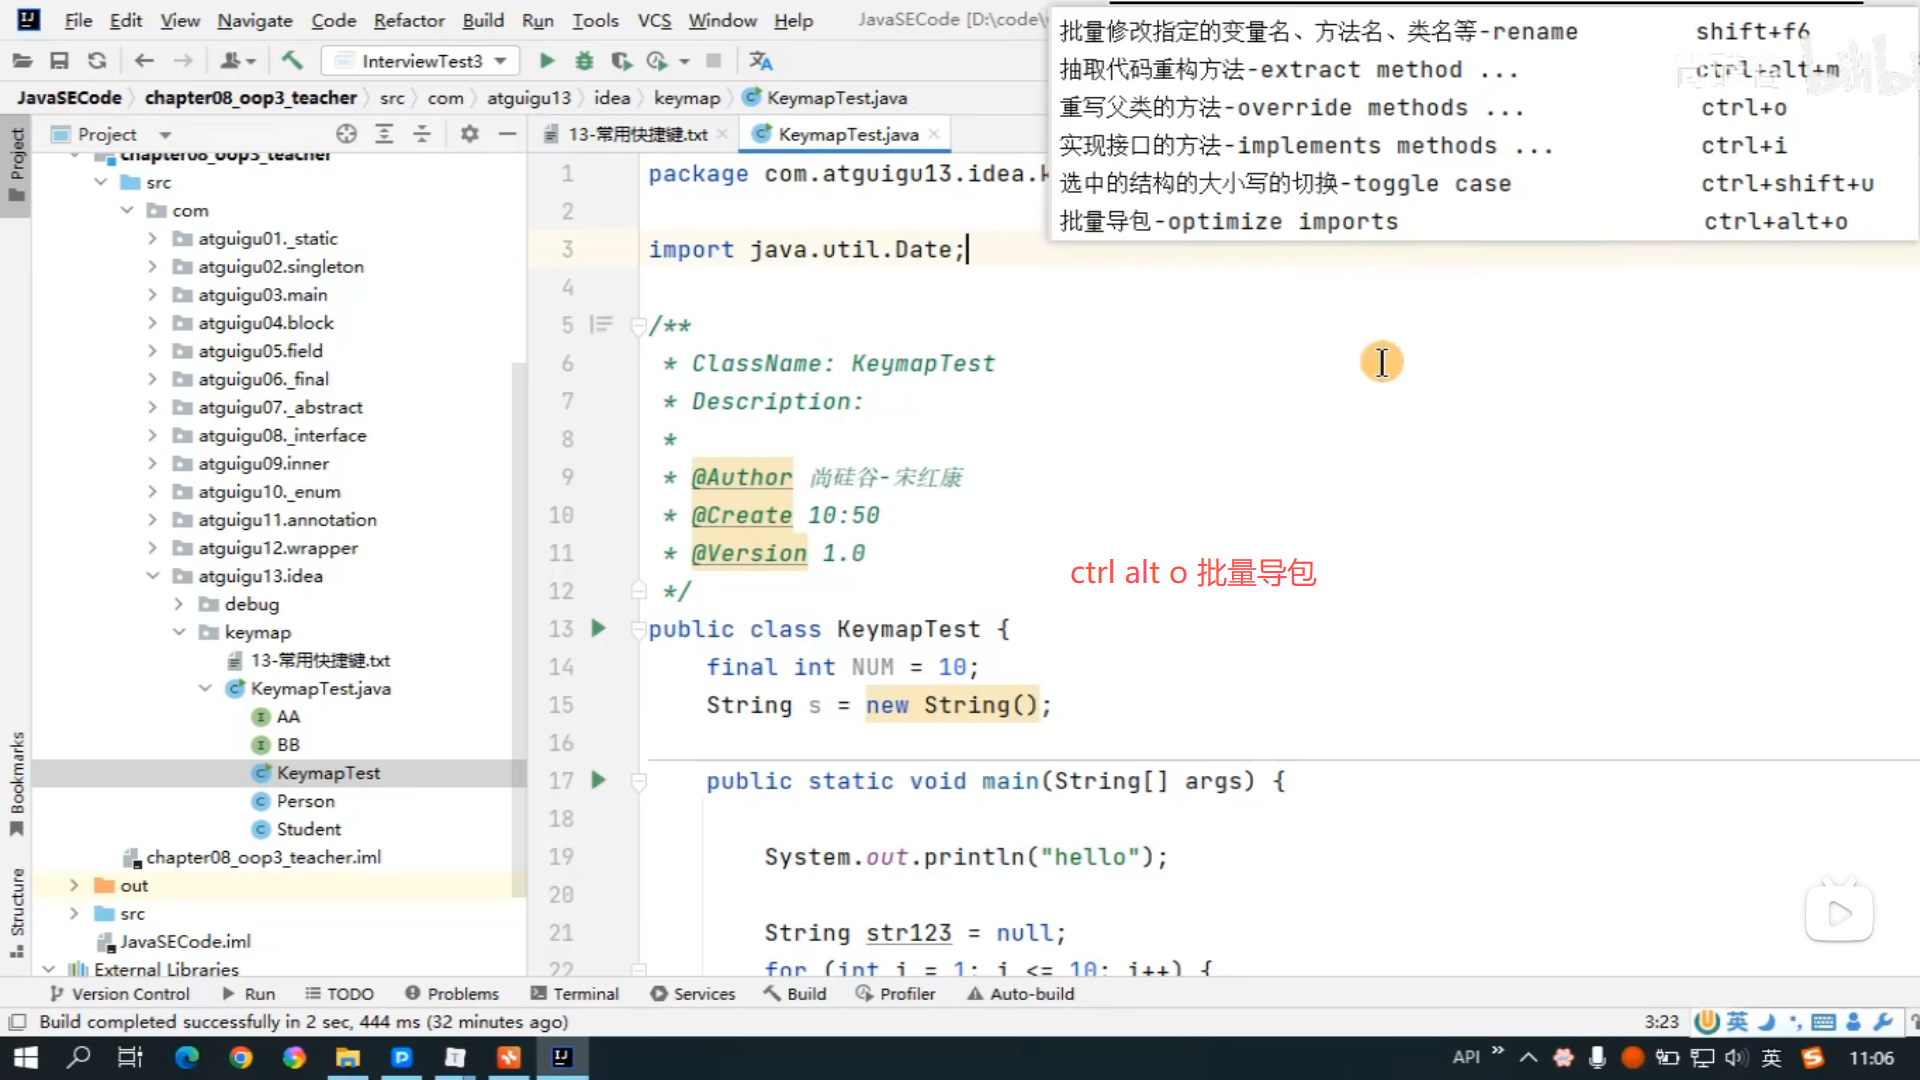Toggle the Bookmarks side panel
The height and width of the screenshot is (1080, 1920).
16,785
